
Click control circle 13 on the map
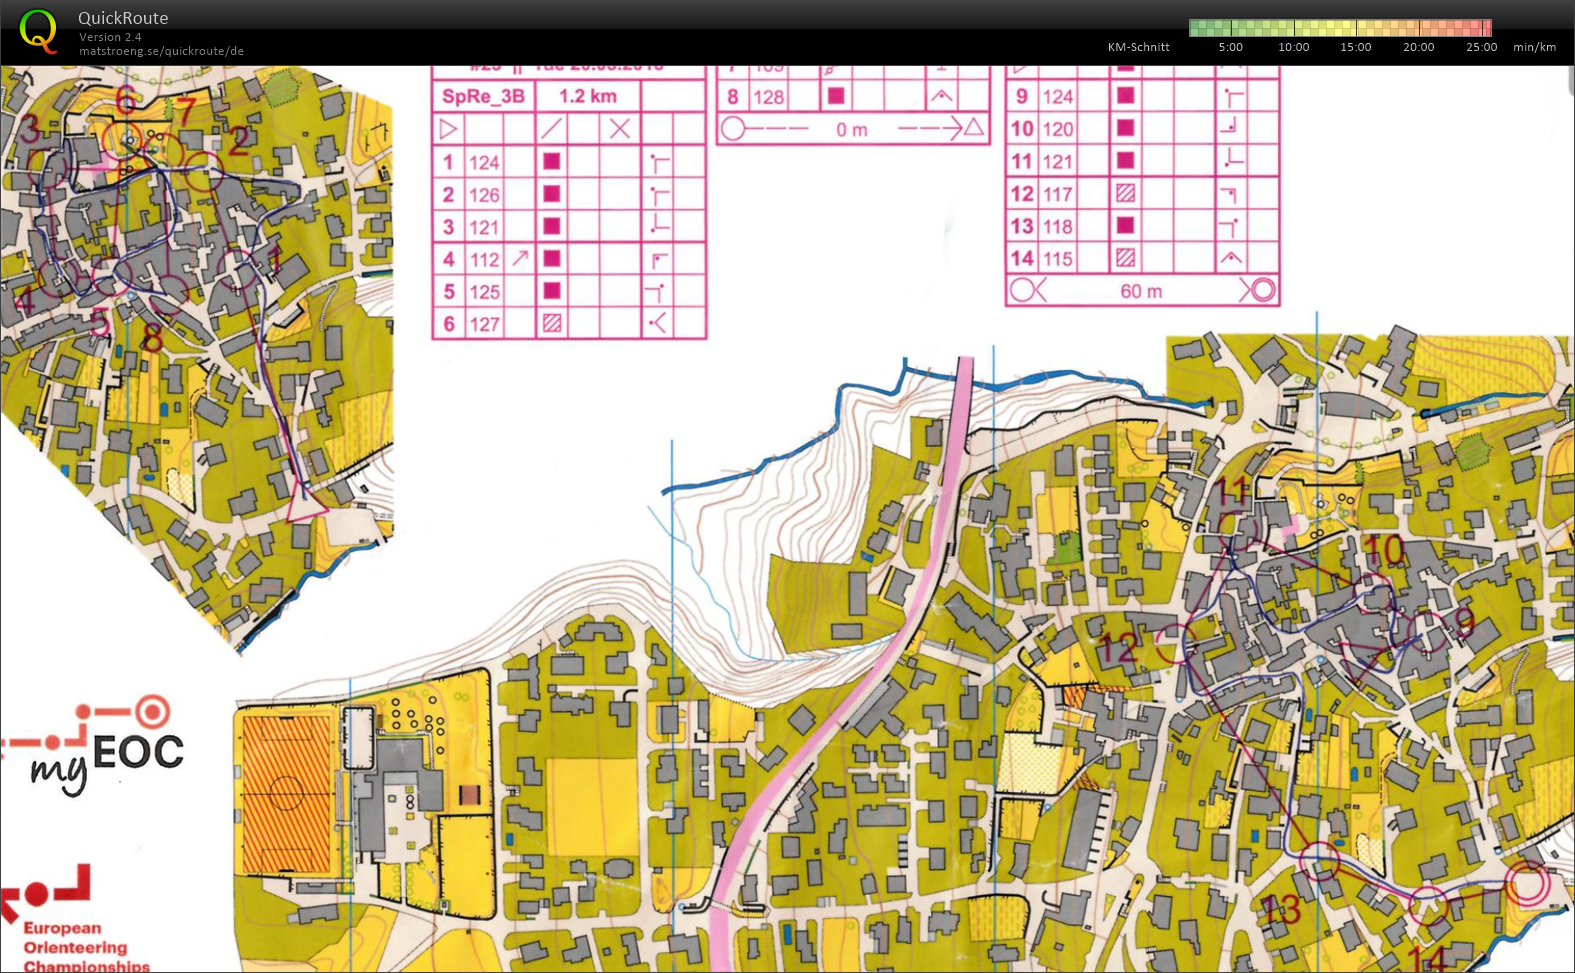click(1321, 861)
